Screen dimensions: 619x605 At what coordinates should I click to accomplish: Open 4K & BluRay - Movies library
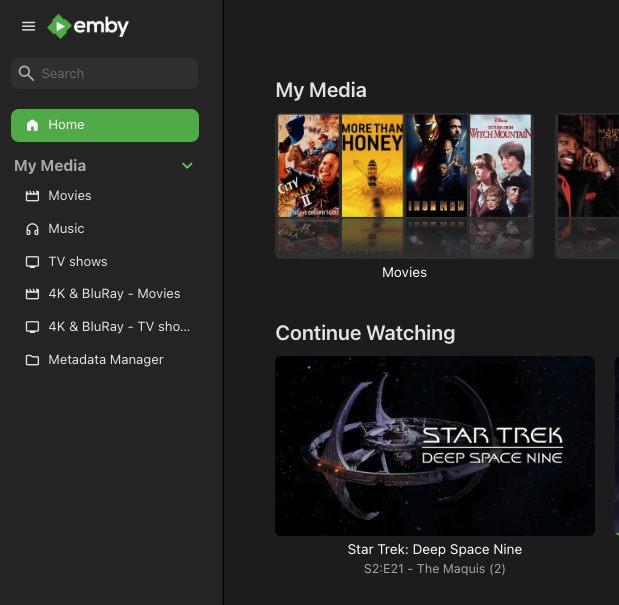(105, 294)
